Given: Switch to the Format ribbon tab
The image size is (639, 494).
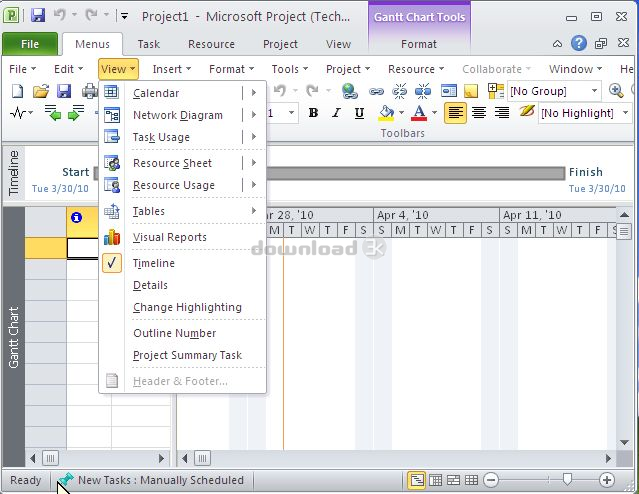Looking at the screenshot, I should (419, 44).
